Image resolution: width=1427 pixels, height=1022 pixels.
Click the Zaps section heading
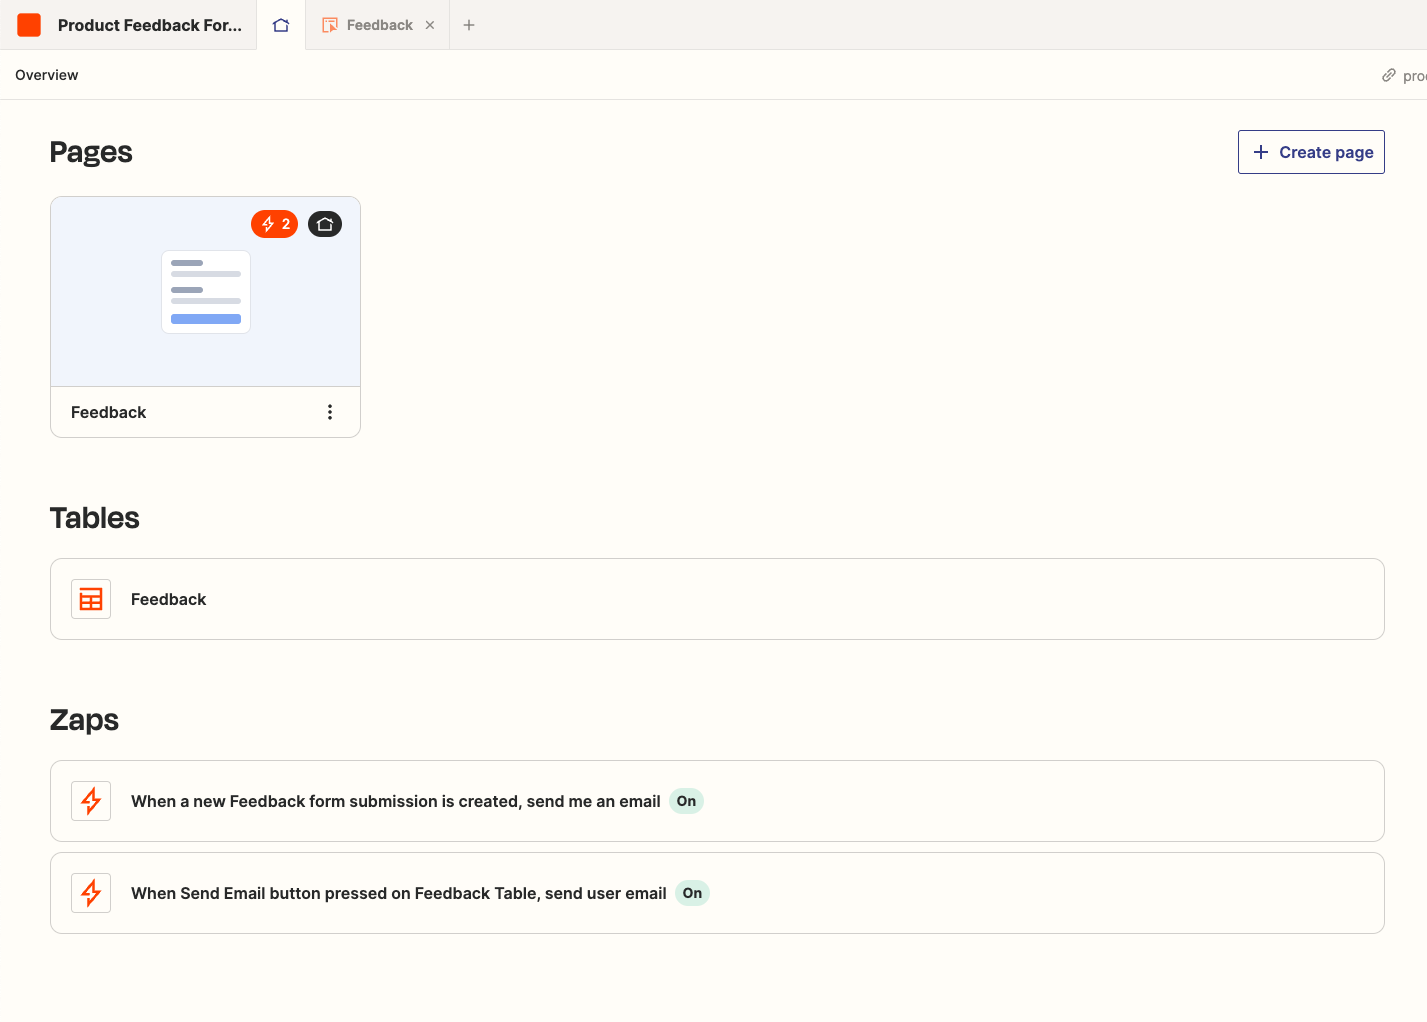84,720
